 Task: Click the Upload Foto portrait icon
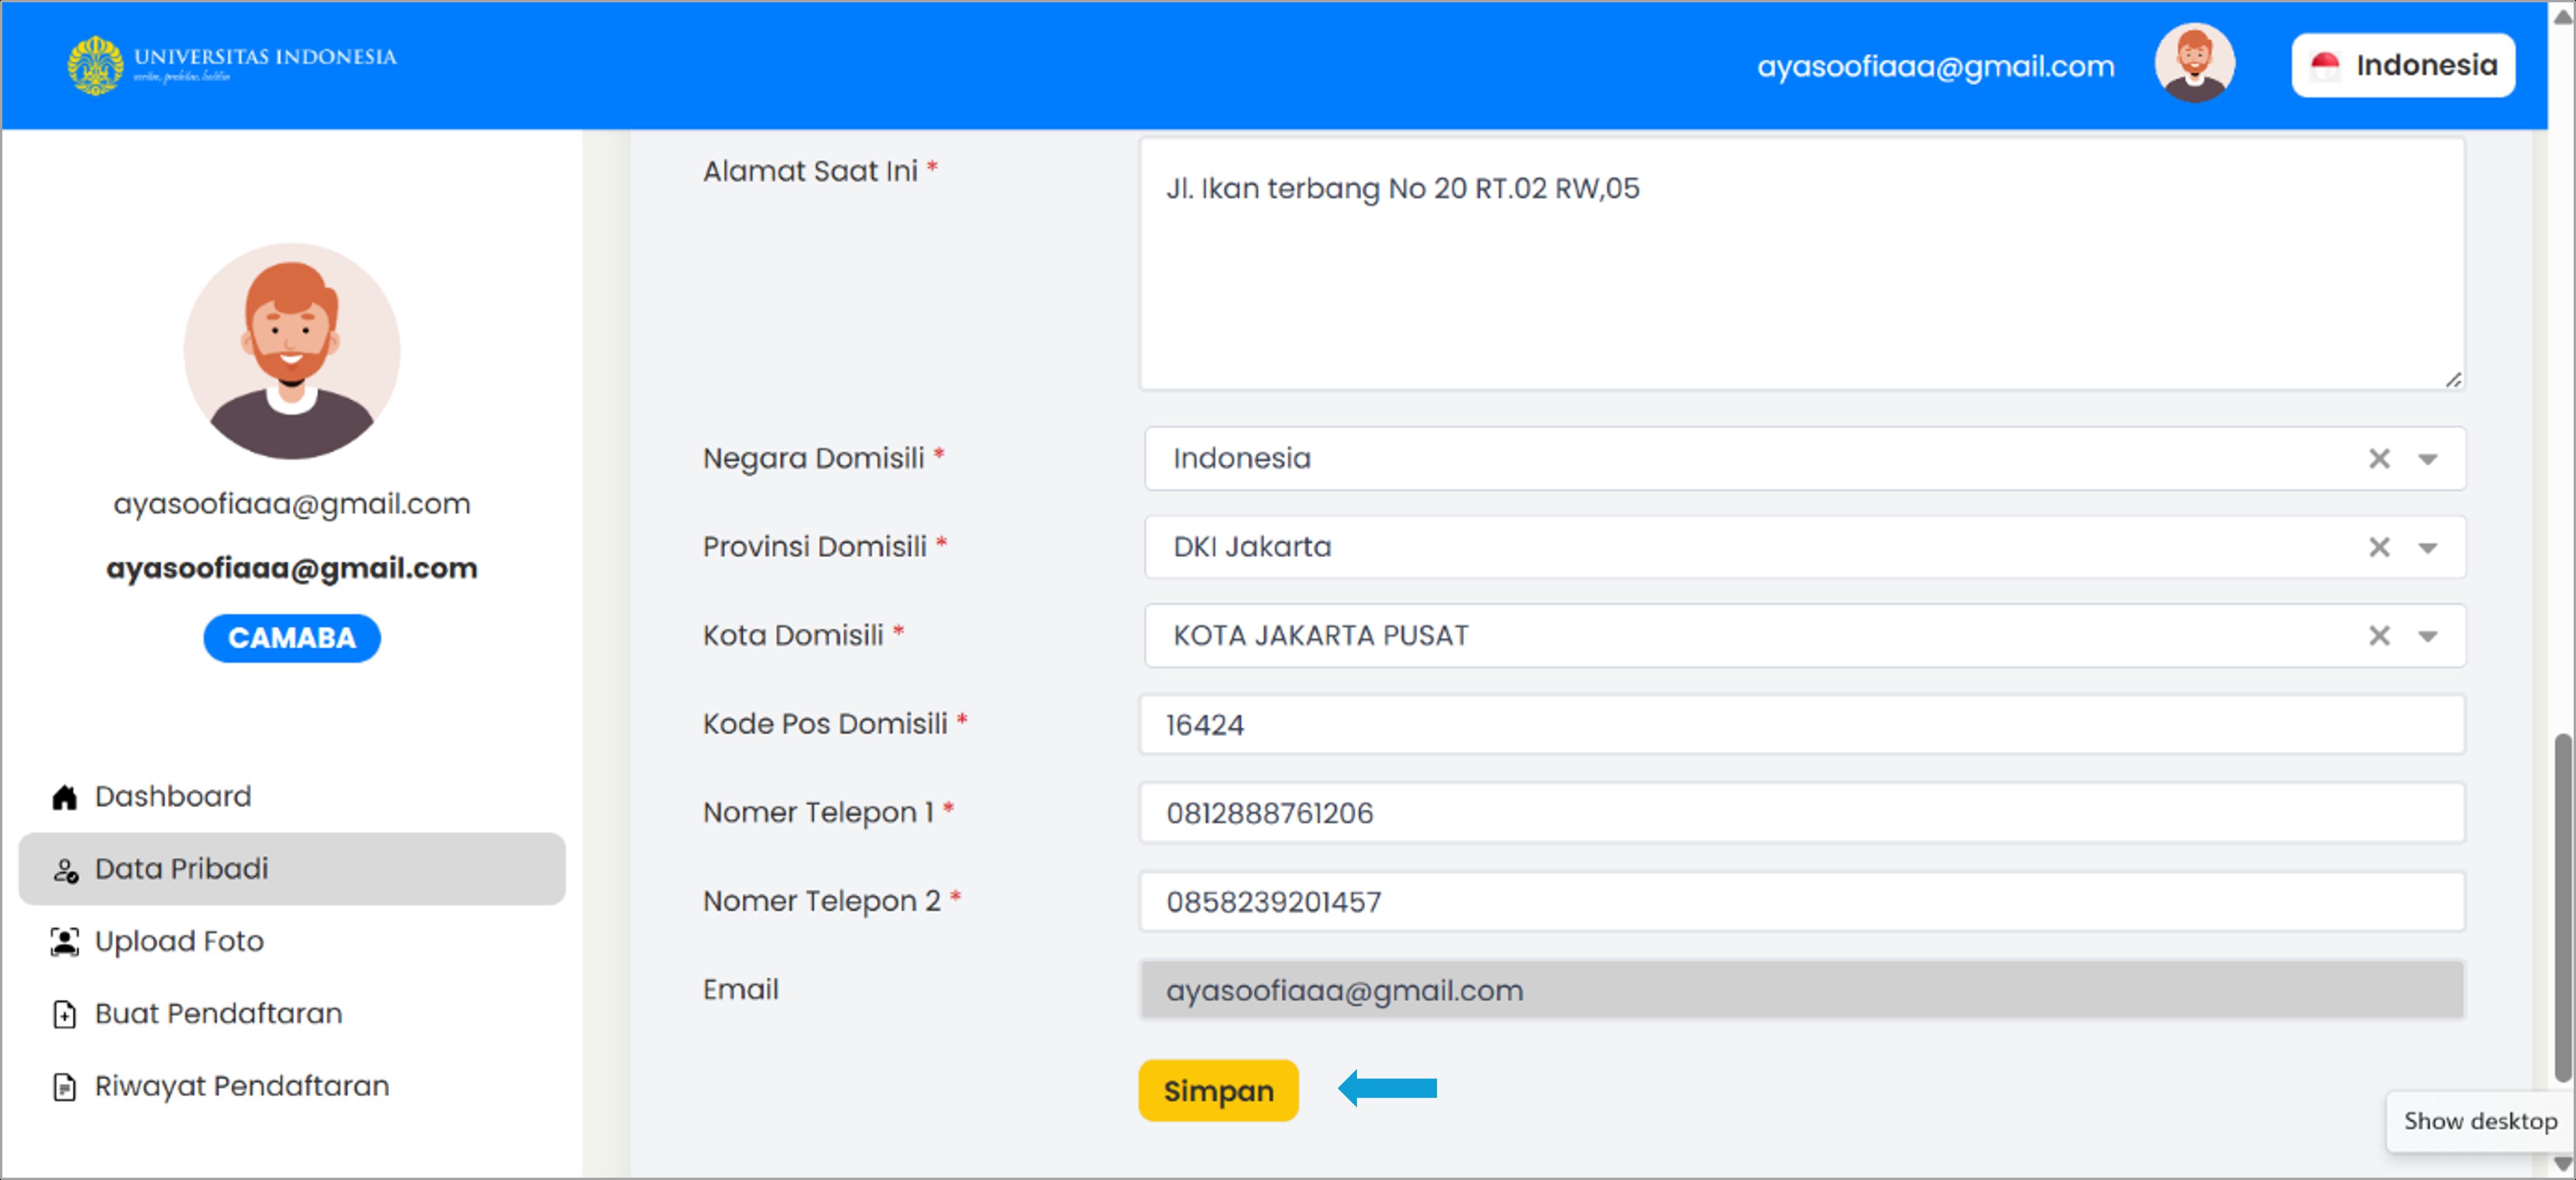[x=65, y=942]
